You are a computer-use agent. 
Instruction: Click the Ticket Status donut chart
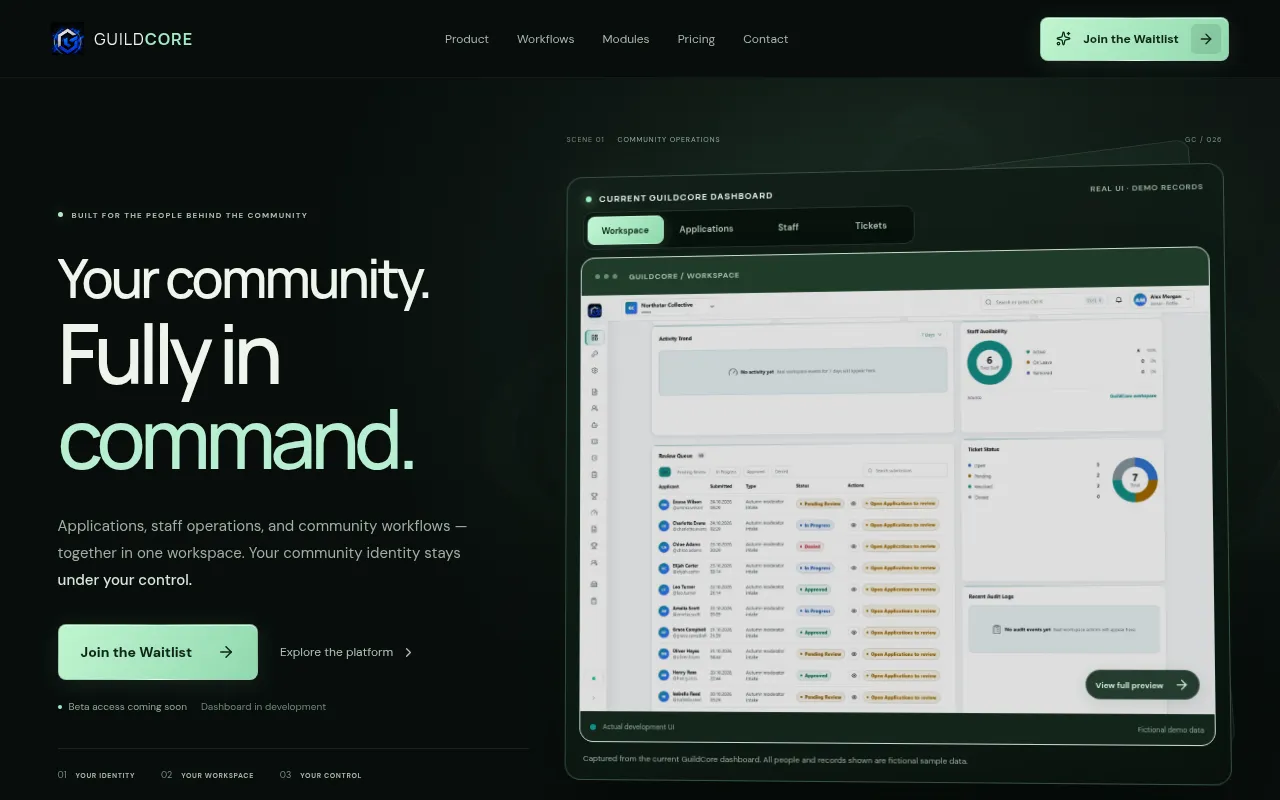pos(1134,480)
